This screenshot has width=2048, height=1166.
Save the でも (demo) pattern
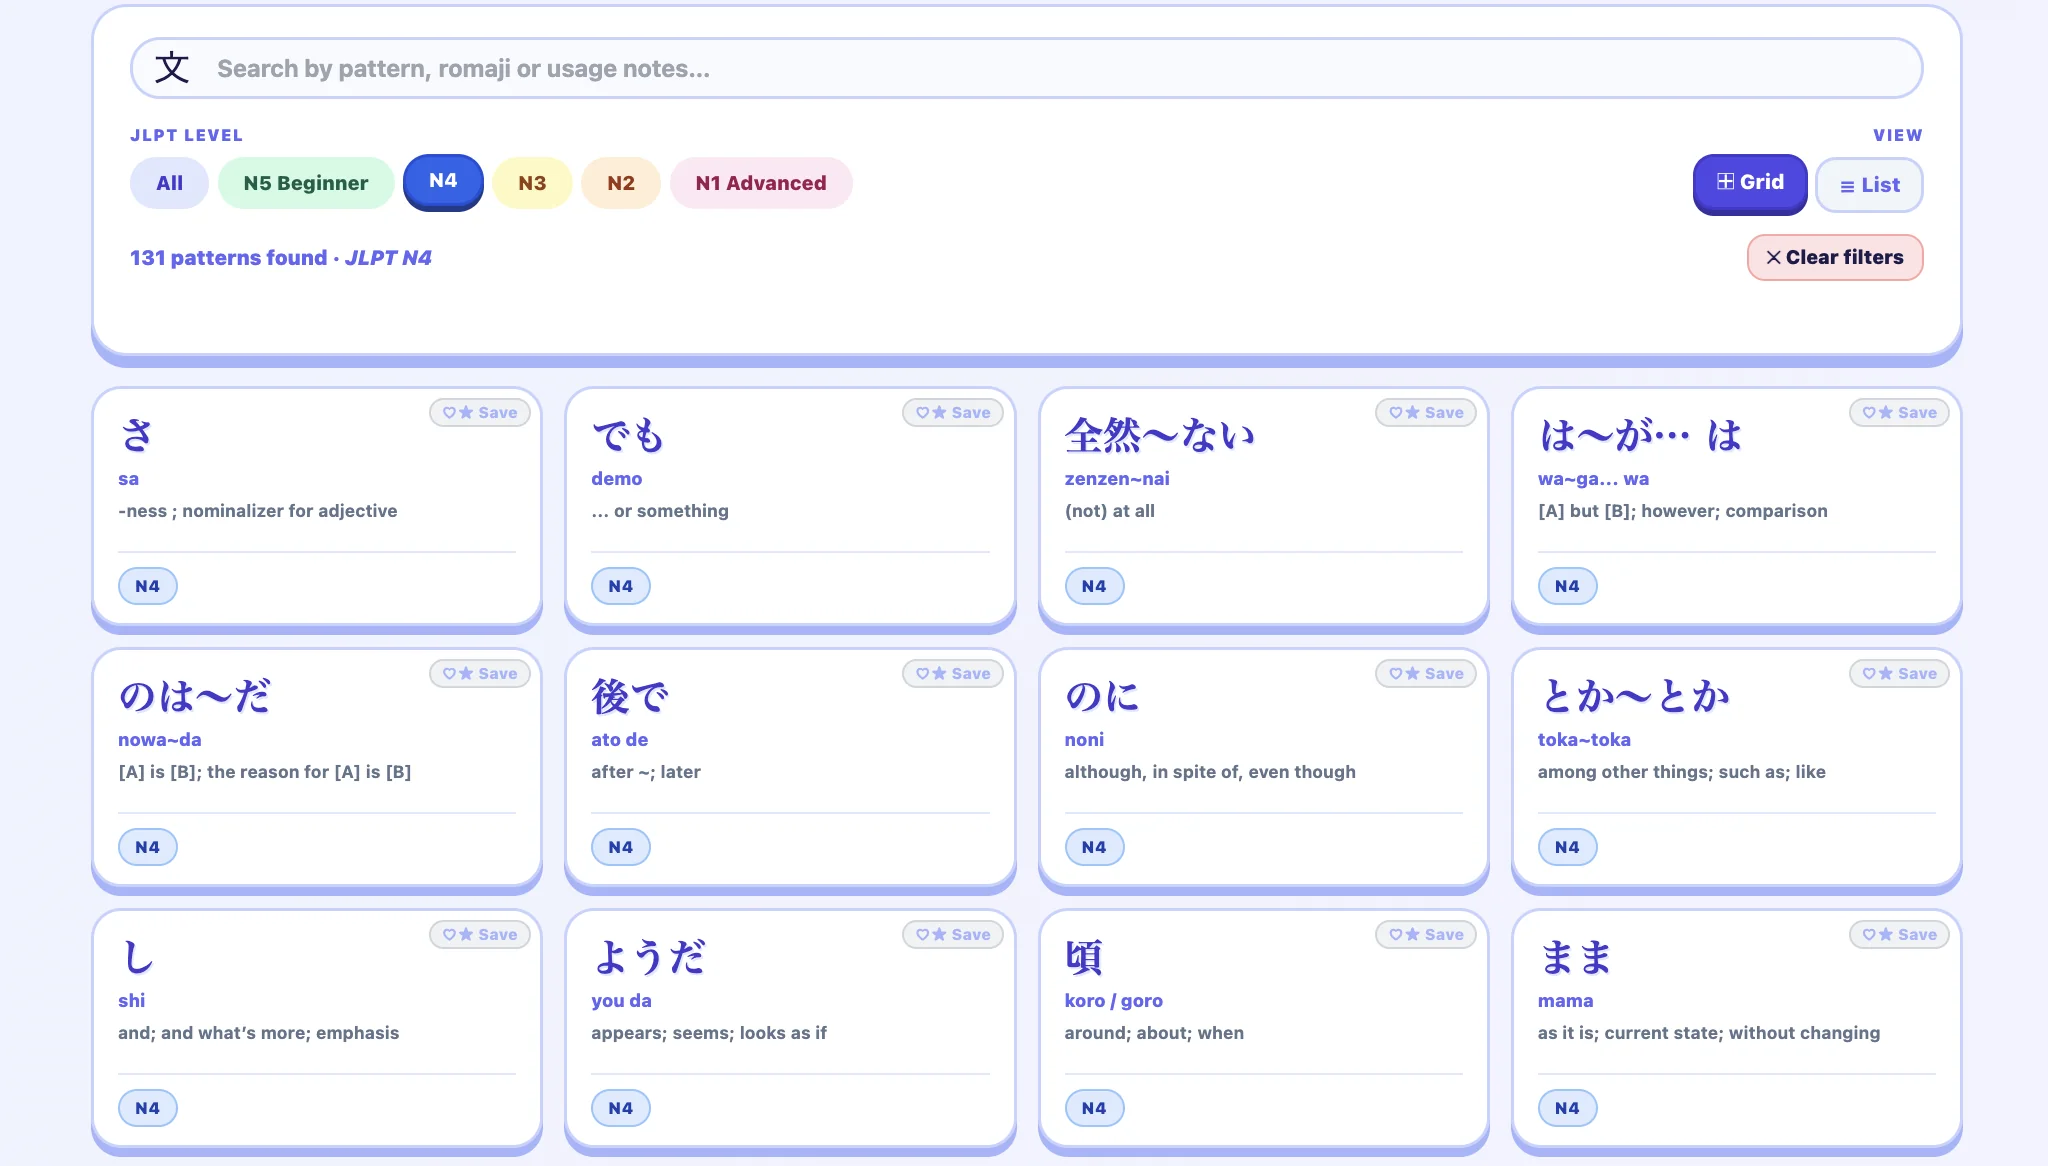point(953,413)
